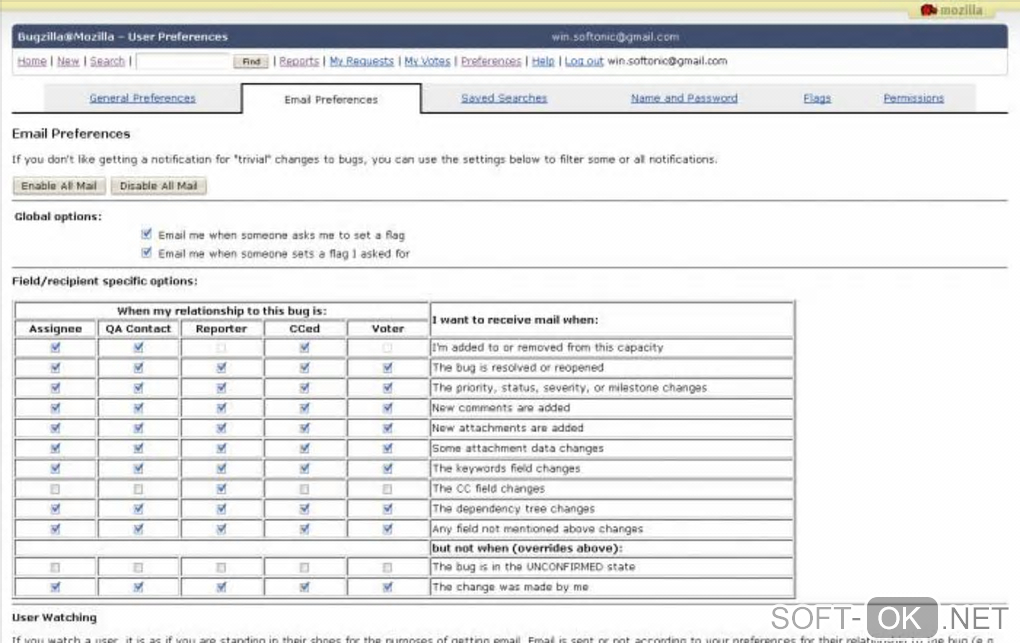The height and width of the screenshot is (643, 1020).
Task: Toggle CCed checkbox for added or removed capacity
Action: click(x=304, y=348)
